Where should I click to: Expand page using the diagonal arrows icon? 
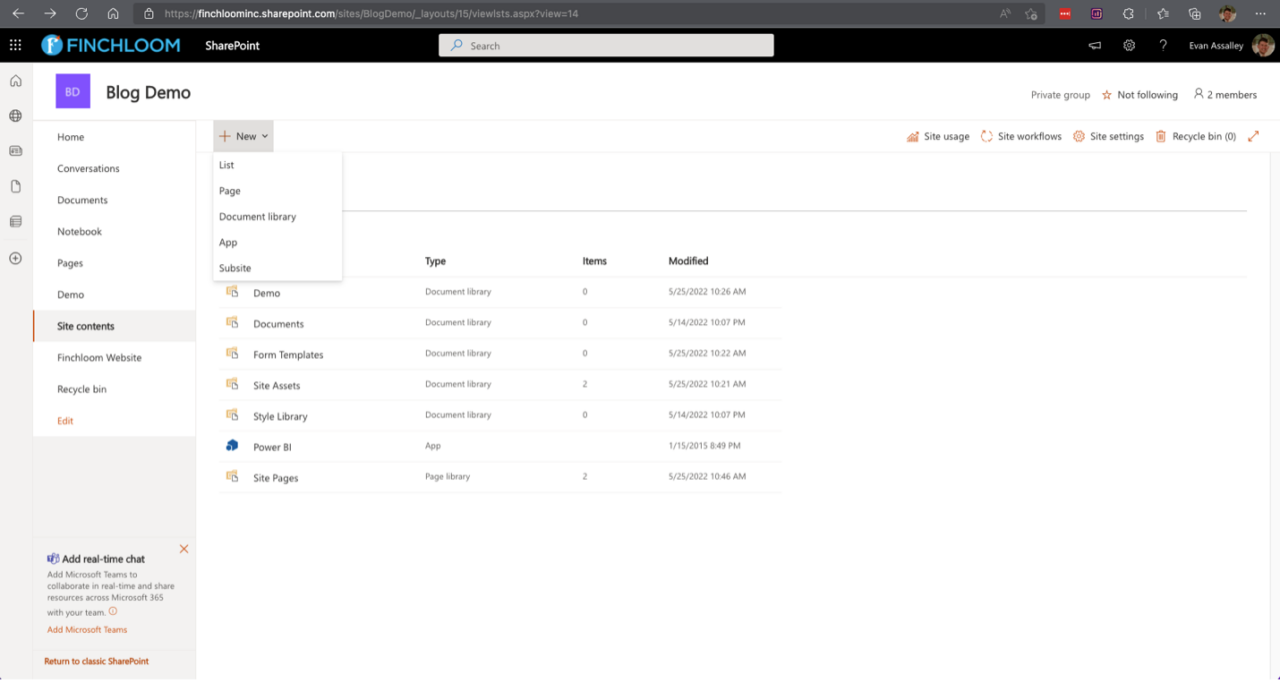pos(1253,136)
